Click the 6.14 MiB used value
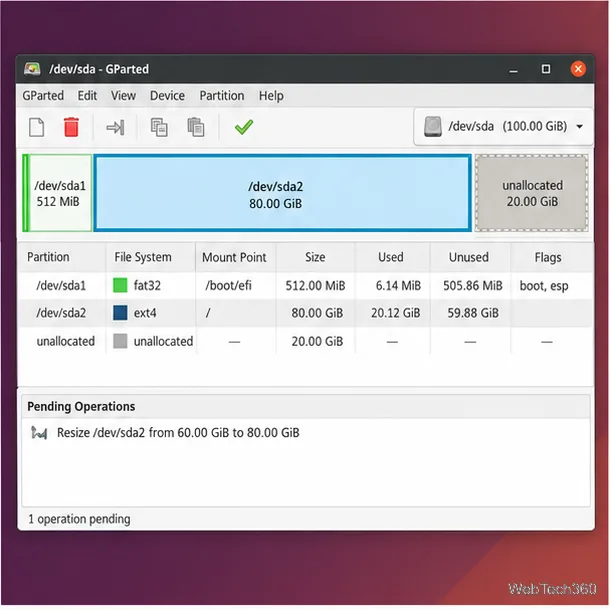Viewport: 610px width, 610px height. 398,286
